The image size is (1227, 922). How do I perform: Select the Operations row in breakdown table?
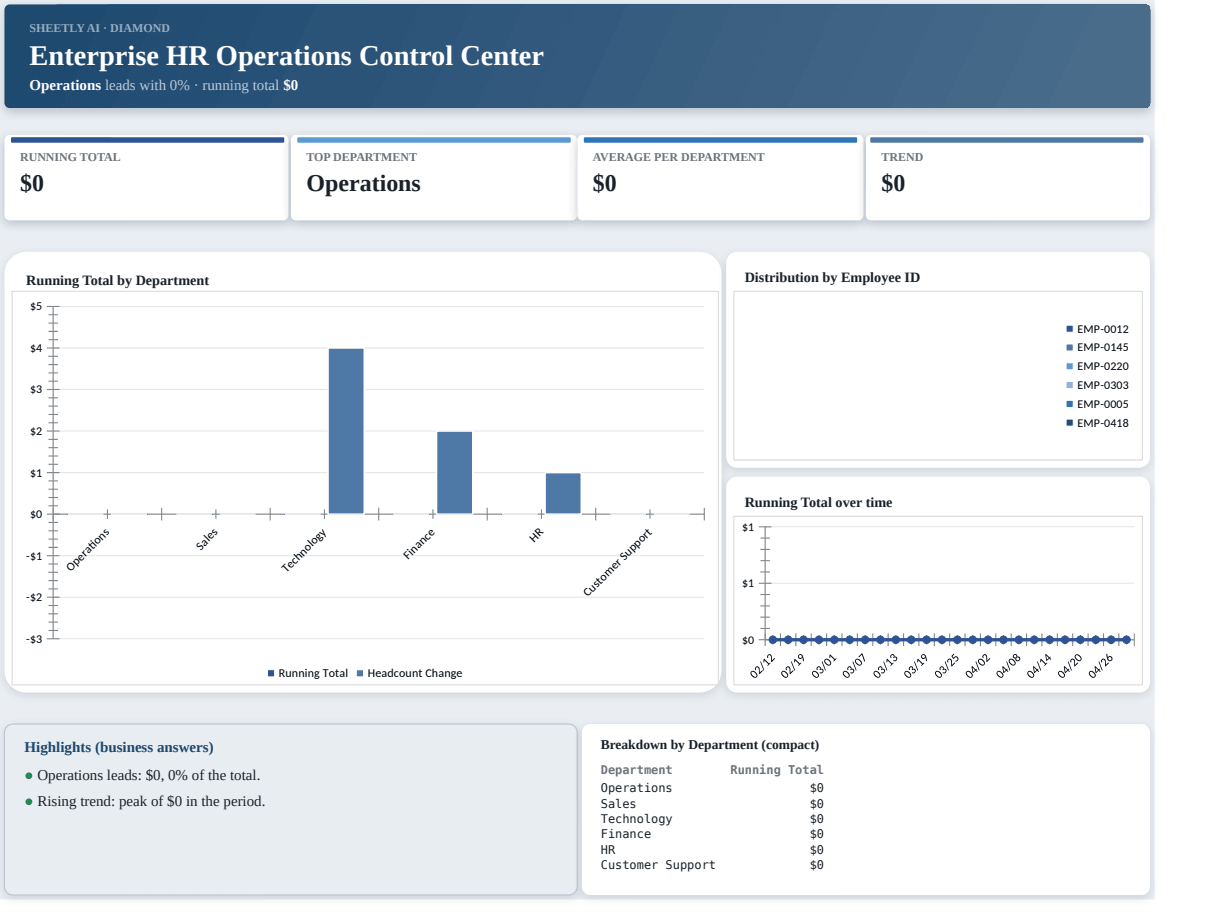pos(712,788)
